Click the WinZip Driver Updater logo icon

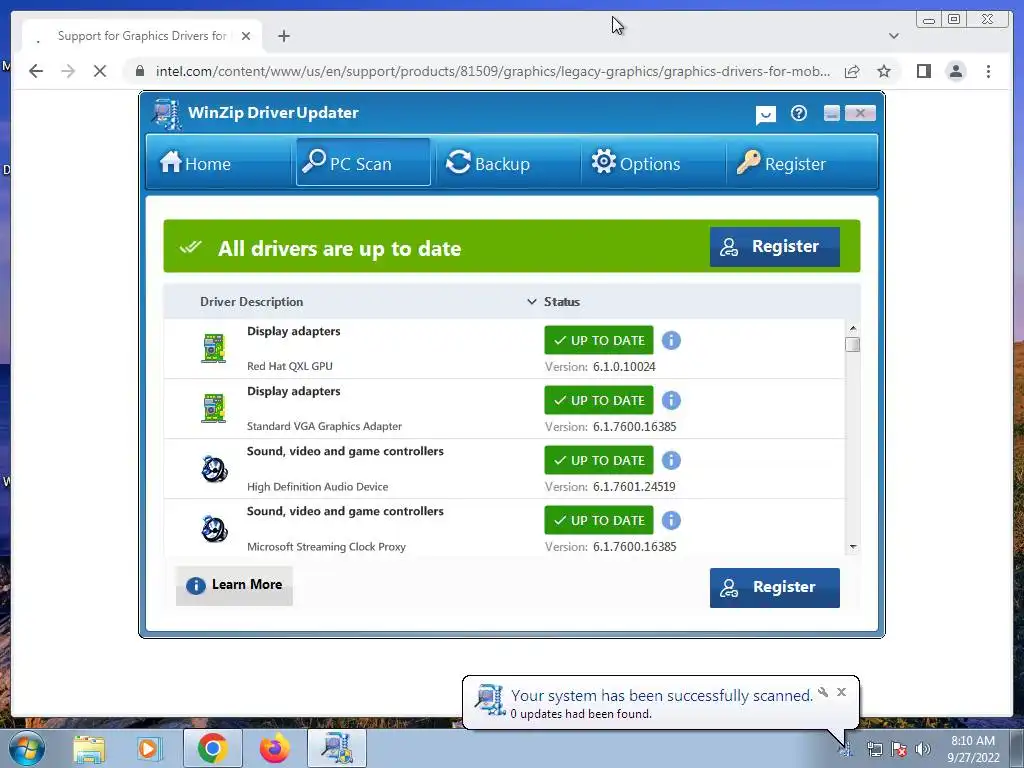tap(167, 114)
